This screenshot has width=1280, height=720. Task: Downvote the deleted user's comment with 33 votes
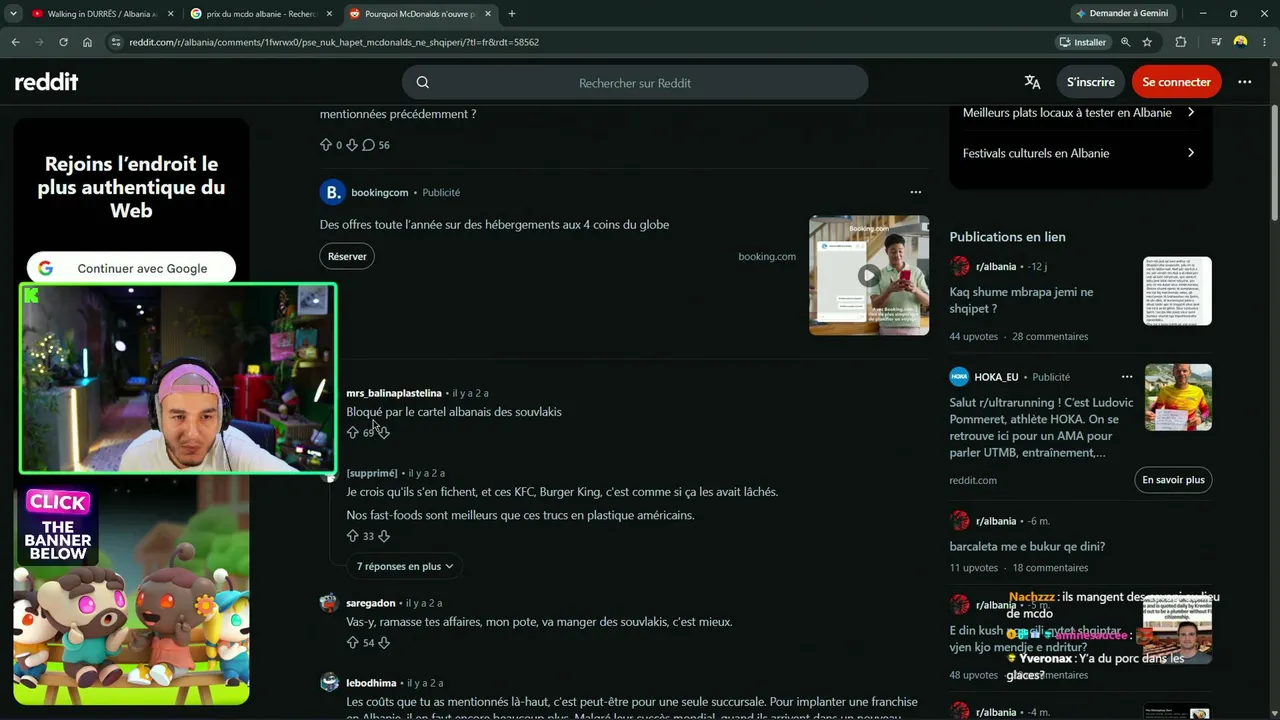(384, 536)
